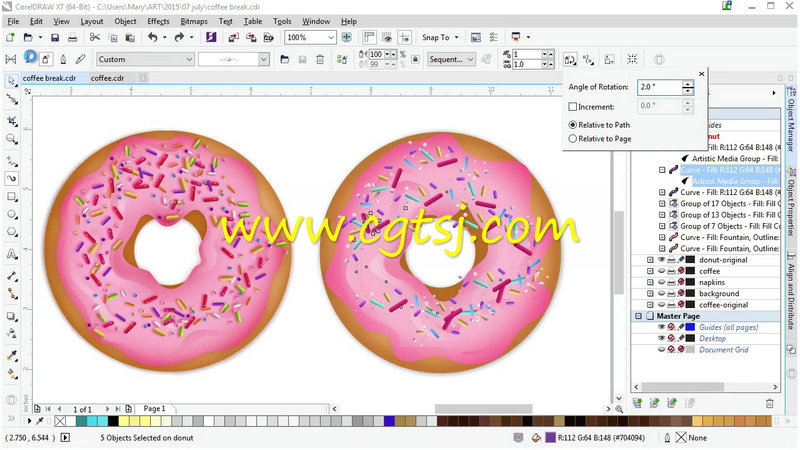Click the Publish to PDF icon
This screenshot has height=450, width=800.
tap(268, 37)
